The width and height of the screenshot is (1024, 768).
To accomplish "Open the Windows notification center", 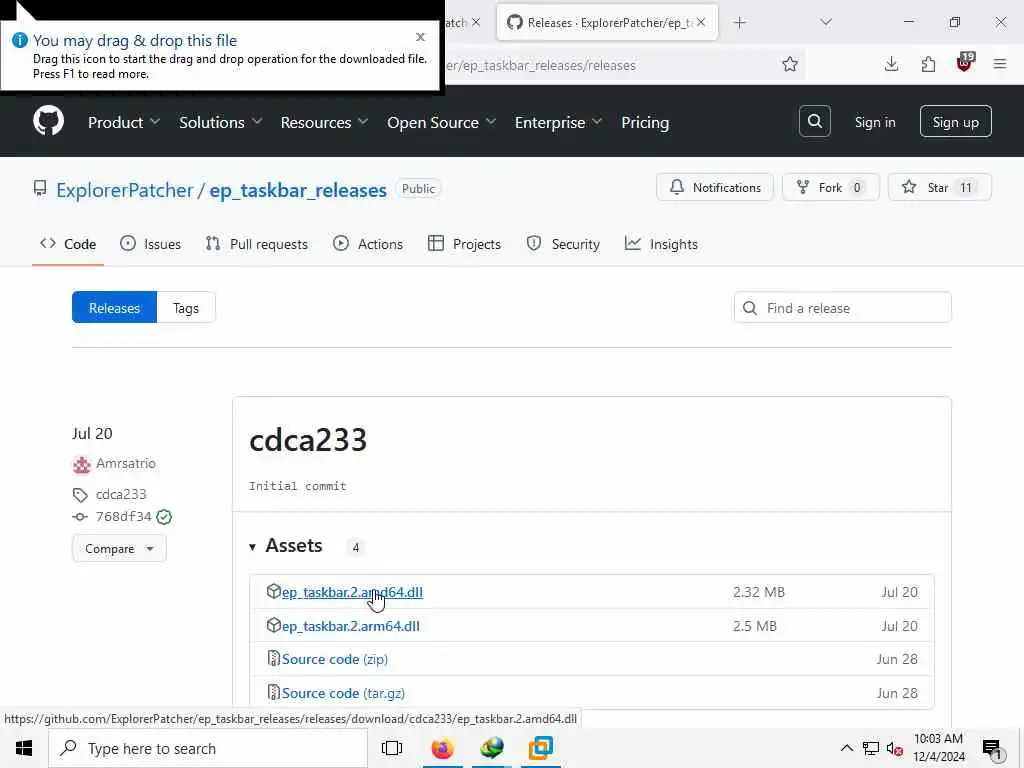I will 992,748.
